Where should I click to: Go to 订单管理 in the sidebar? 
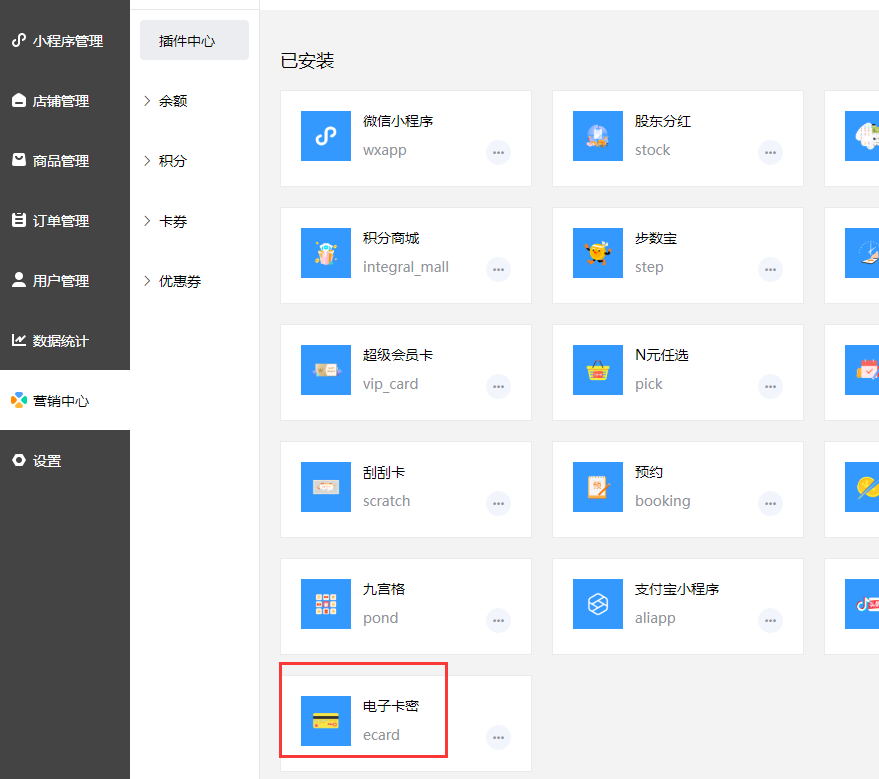60,221
